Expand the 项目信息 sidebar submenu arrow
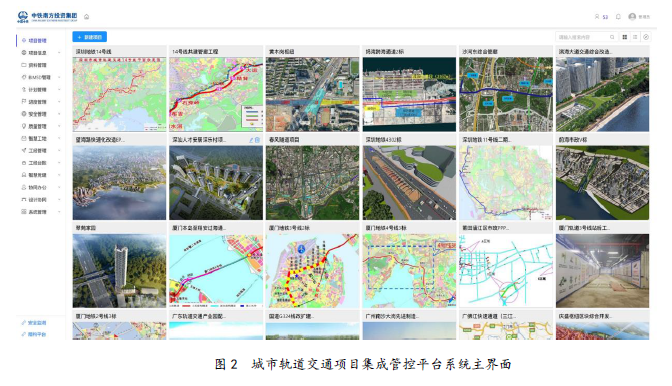 [x=59, y=53]
